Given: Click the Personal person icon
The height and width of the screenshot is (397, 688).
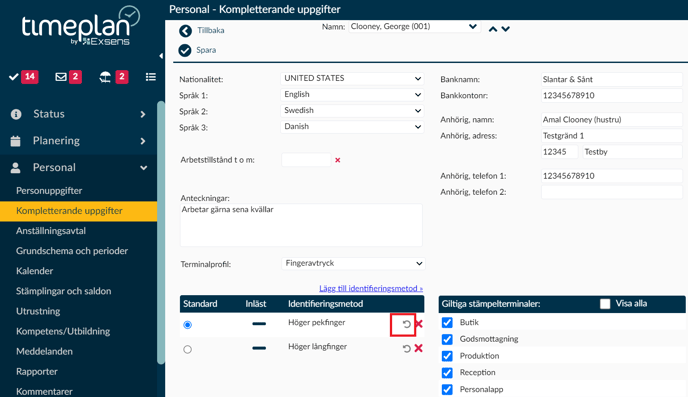Looking at the screenshot, I should [x=15, y=168].
